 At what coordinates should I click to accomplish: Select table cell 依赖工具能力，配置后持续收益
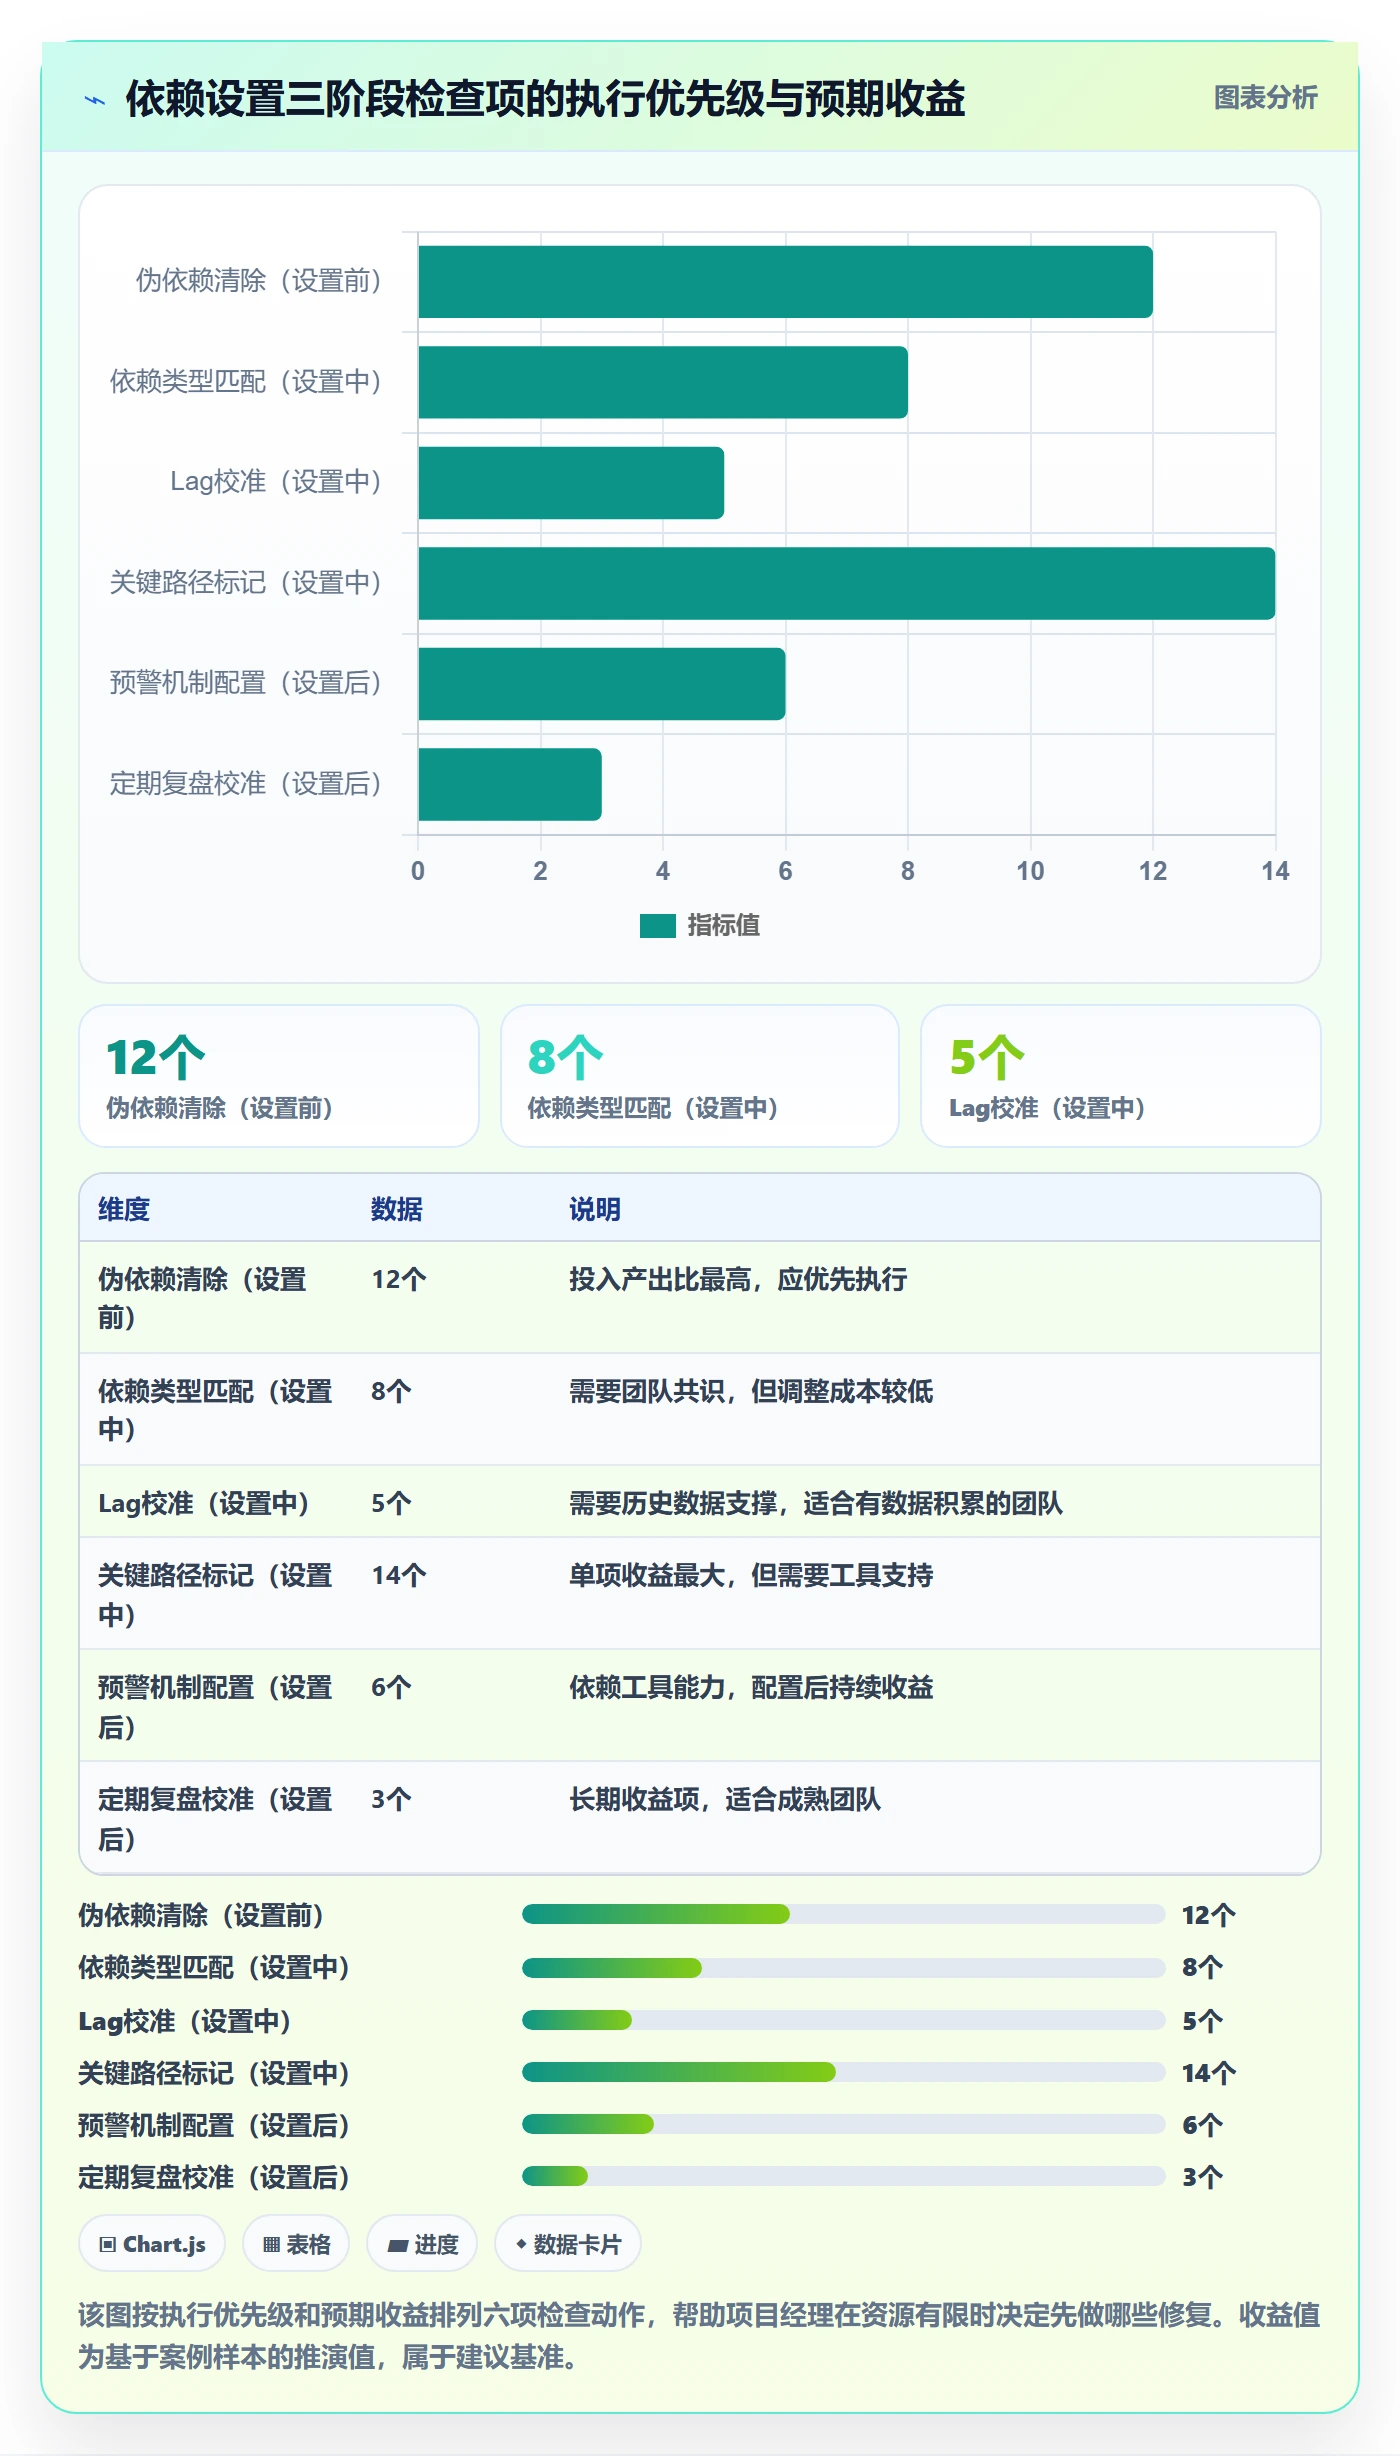pyautogui.click(x=751, y=1687)
